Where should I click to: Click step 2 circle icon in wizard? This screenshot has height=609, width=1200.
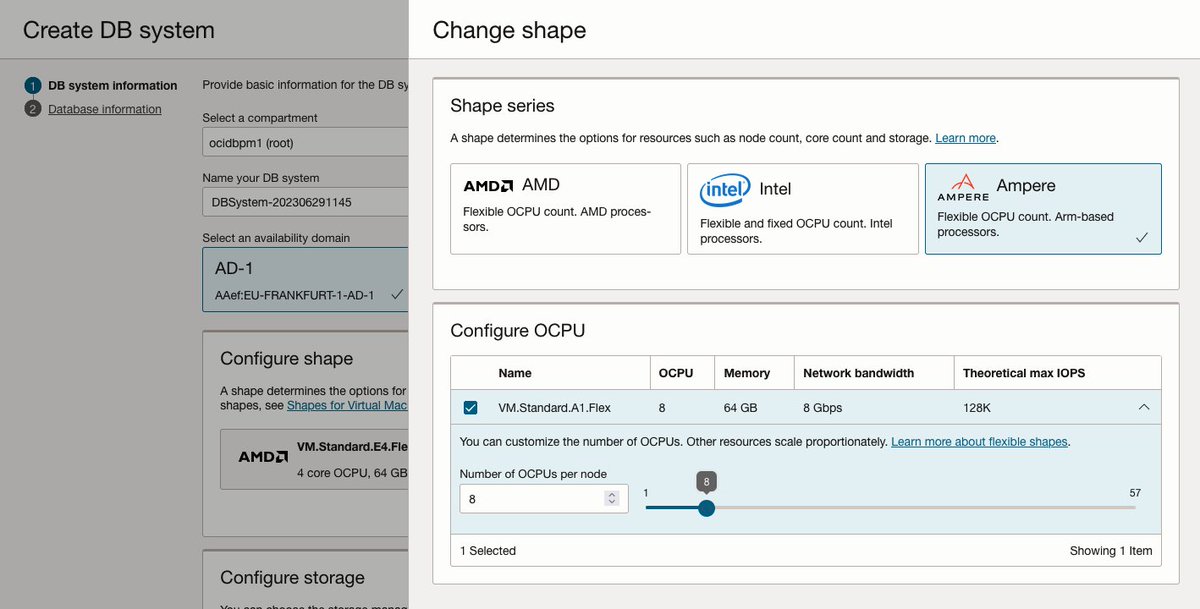(33, 109)
